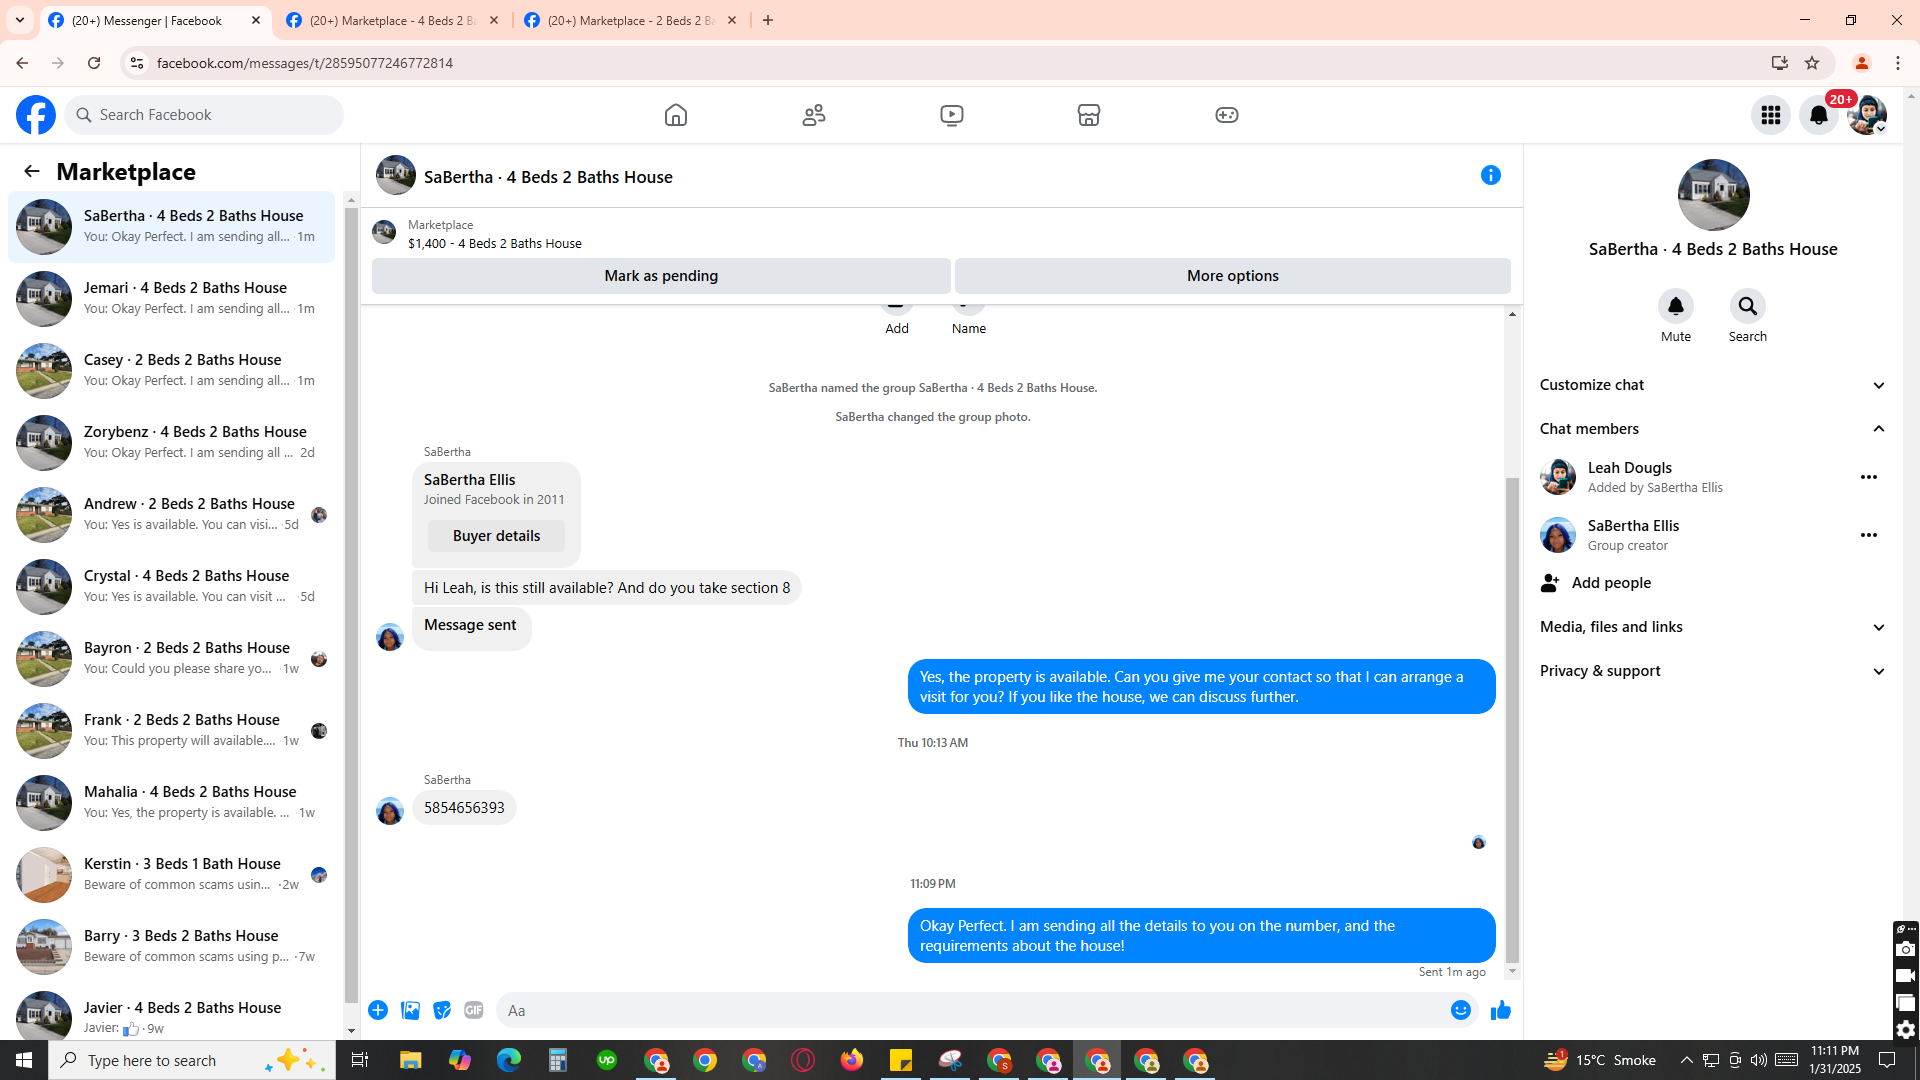1920x1080 pixels.
Task: Switch to the Messenger | Facebook tab
Action: pyautogui.click(x=155, y=20)
